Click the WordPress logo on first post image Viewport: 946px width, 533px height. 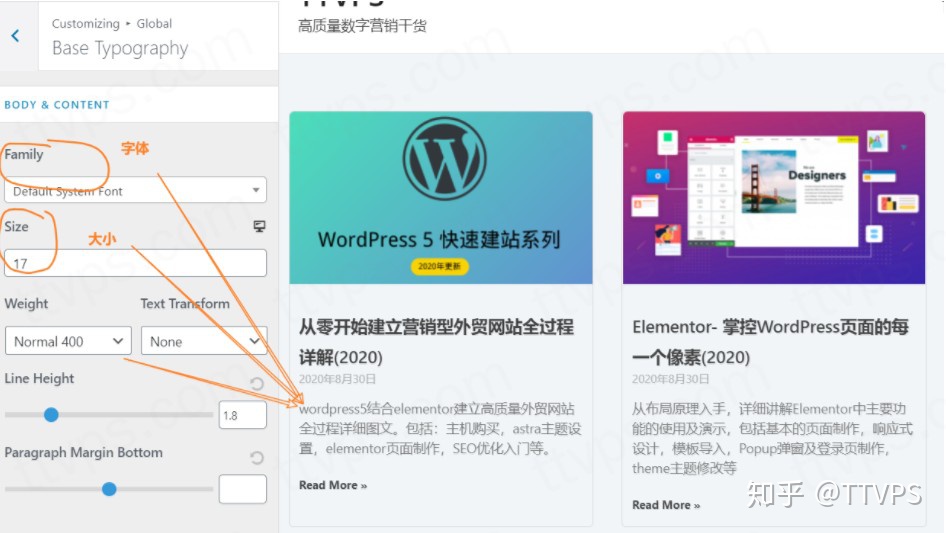(x=443, y=160)
